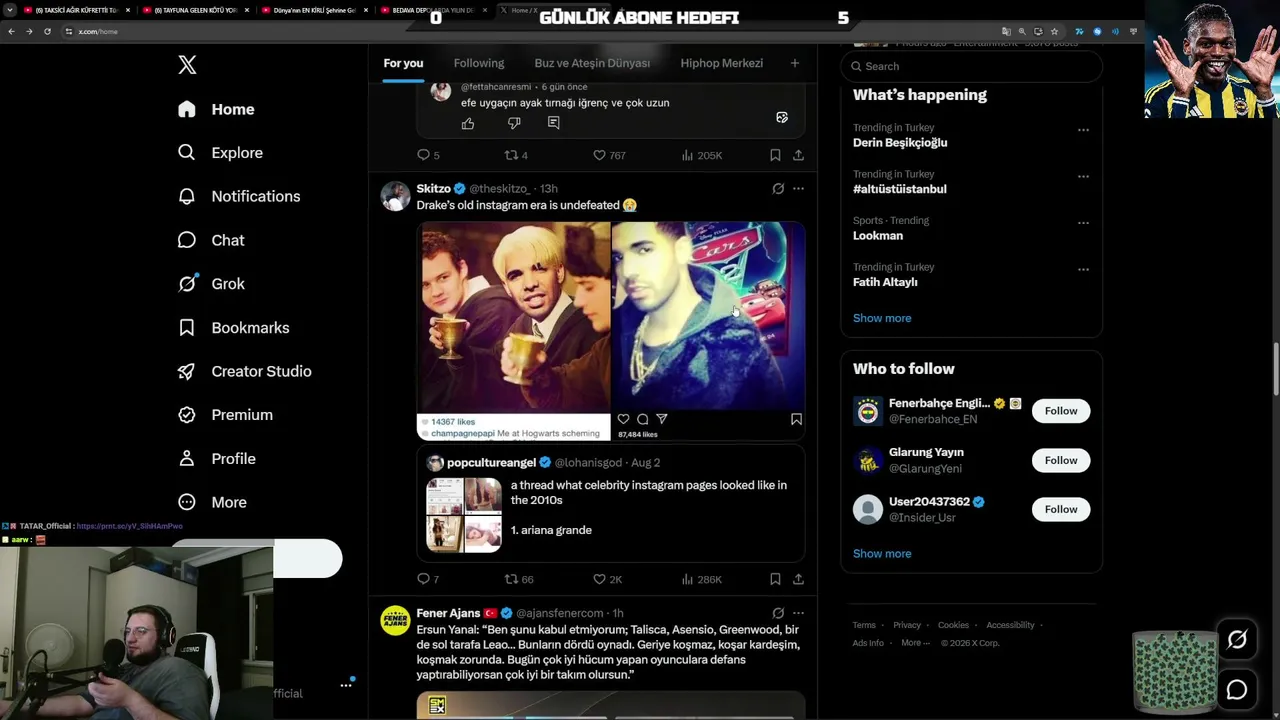The width and height of the screenshot is (1280, 720).
Task: Open the Derin Beşikçioğlu trending topic
Action: [900, 143]
